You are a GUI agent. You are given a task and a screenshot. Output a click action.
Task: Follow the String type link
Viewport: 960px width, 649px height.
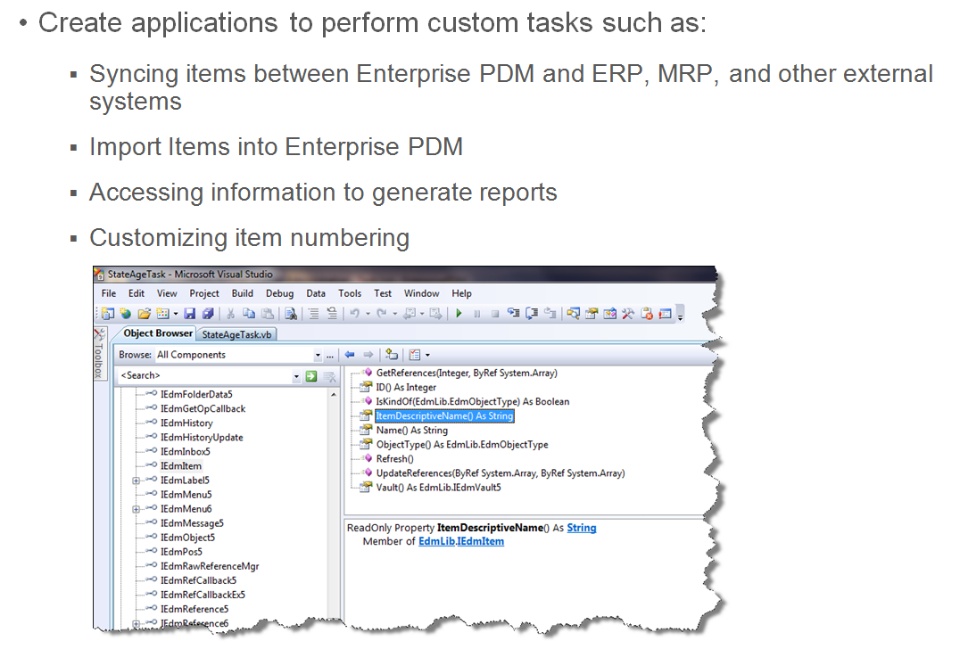(x=581, y=528)
